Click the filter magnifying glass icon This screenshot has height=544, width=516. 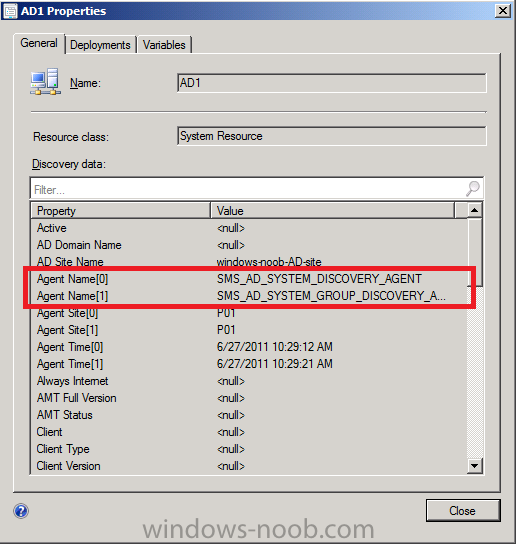473,189
